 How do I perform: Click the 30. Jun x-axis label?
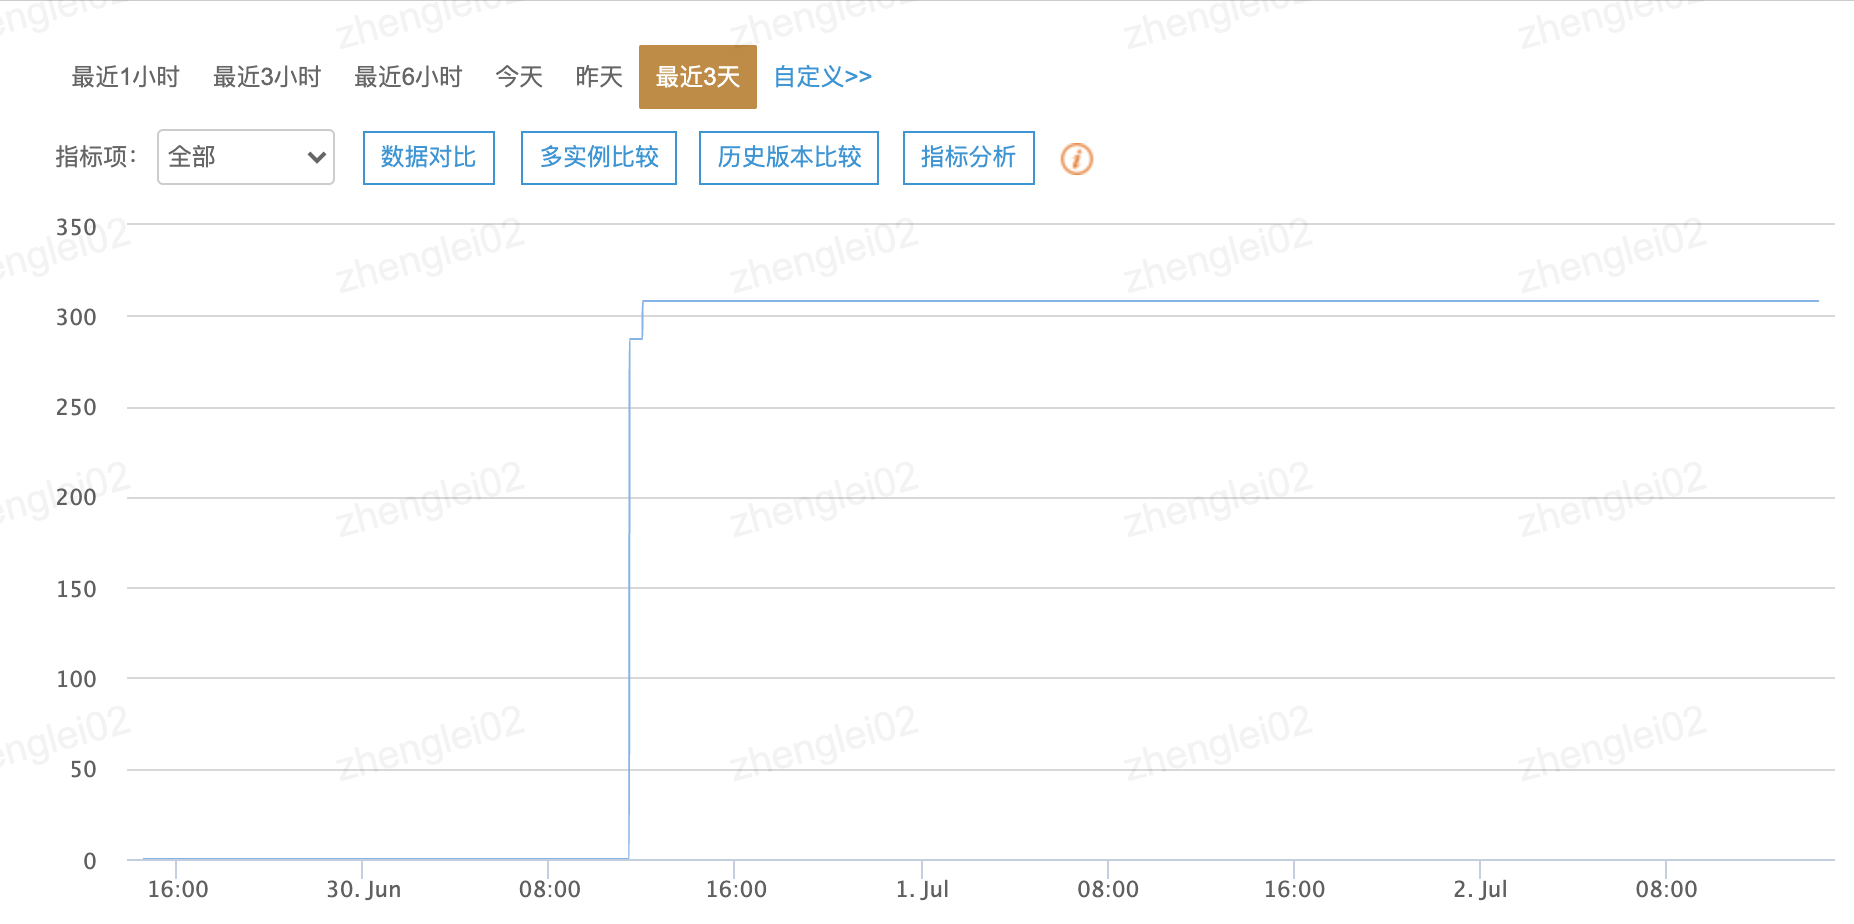363,889
